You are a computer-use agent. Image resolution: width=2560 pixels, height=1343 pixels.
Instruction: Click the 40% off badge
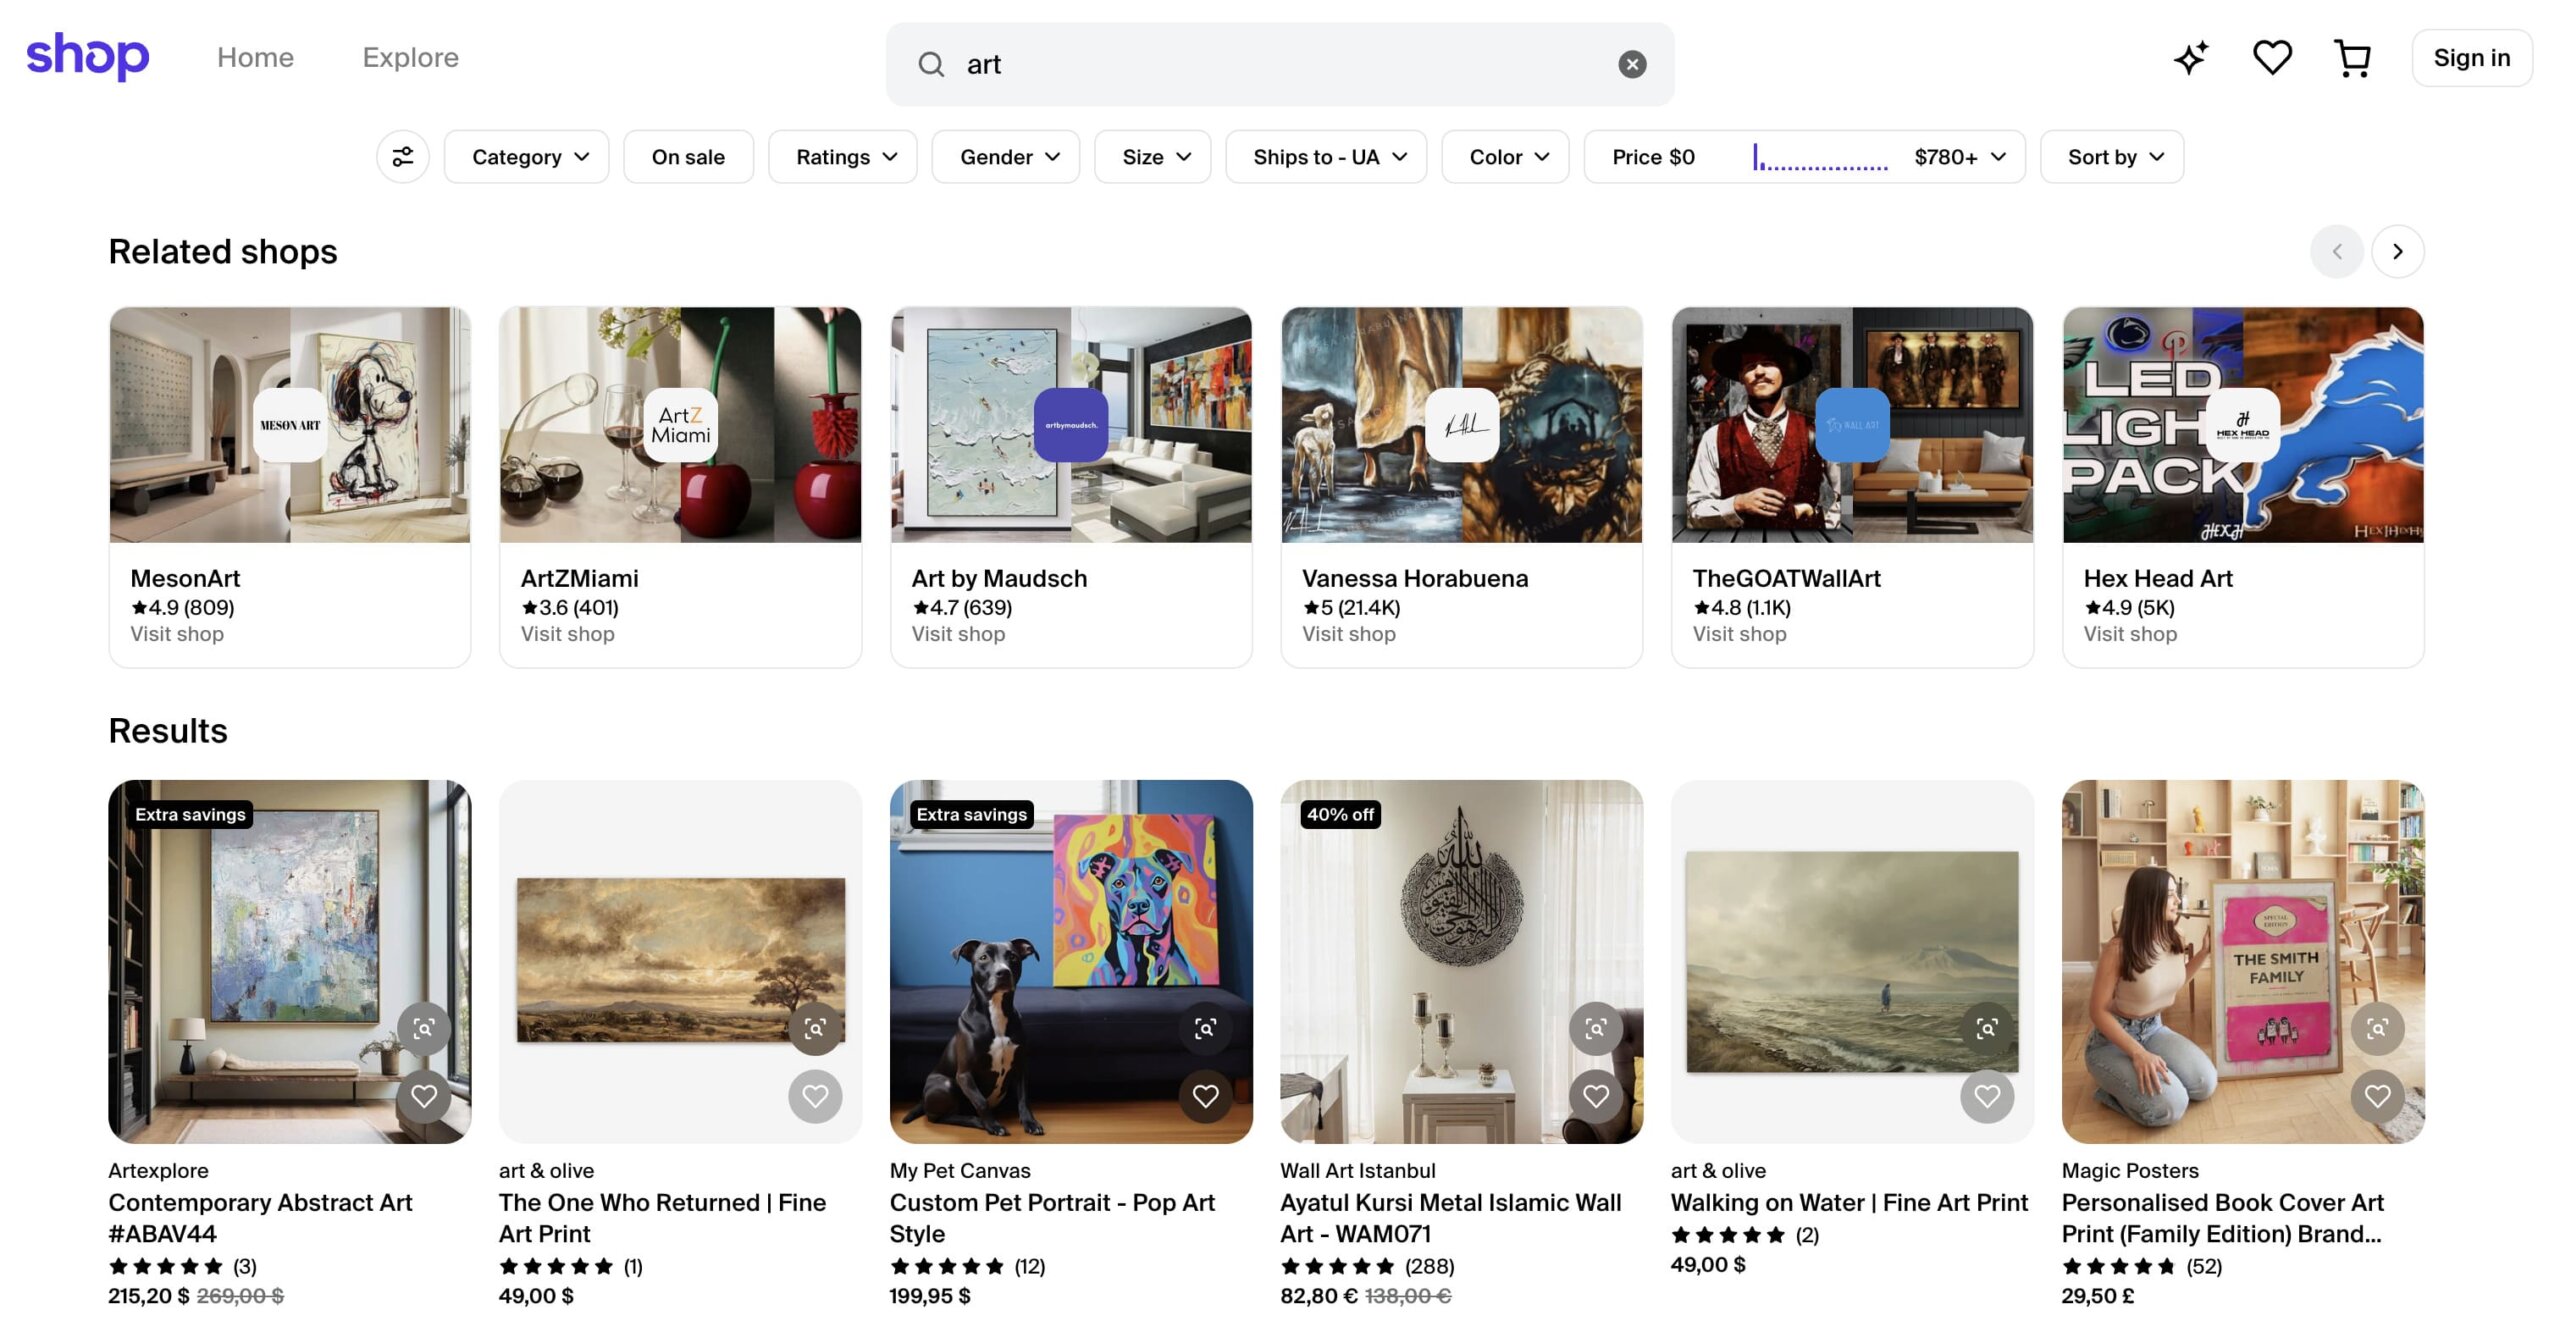click(x=1340, y=815)
